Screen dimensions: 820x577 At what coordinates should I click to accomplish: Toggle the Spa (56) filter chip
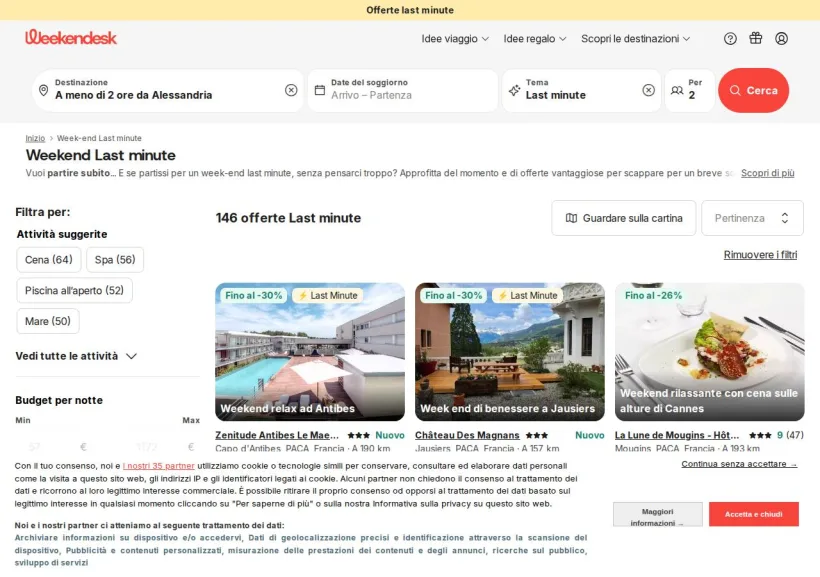(x=115, y=259)
